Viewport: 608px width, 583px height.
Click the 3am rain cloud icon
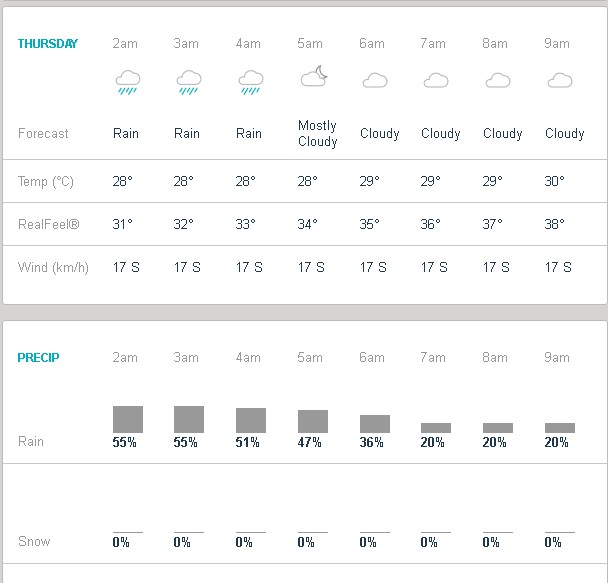pos(189,83)
